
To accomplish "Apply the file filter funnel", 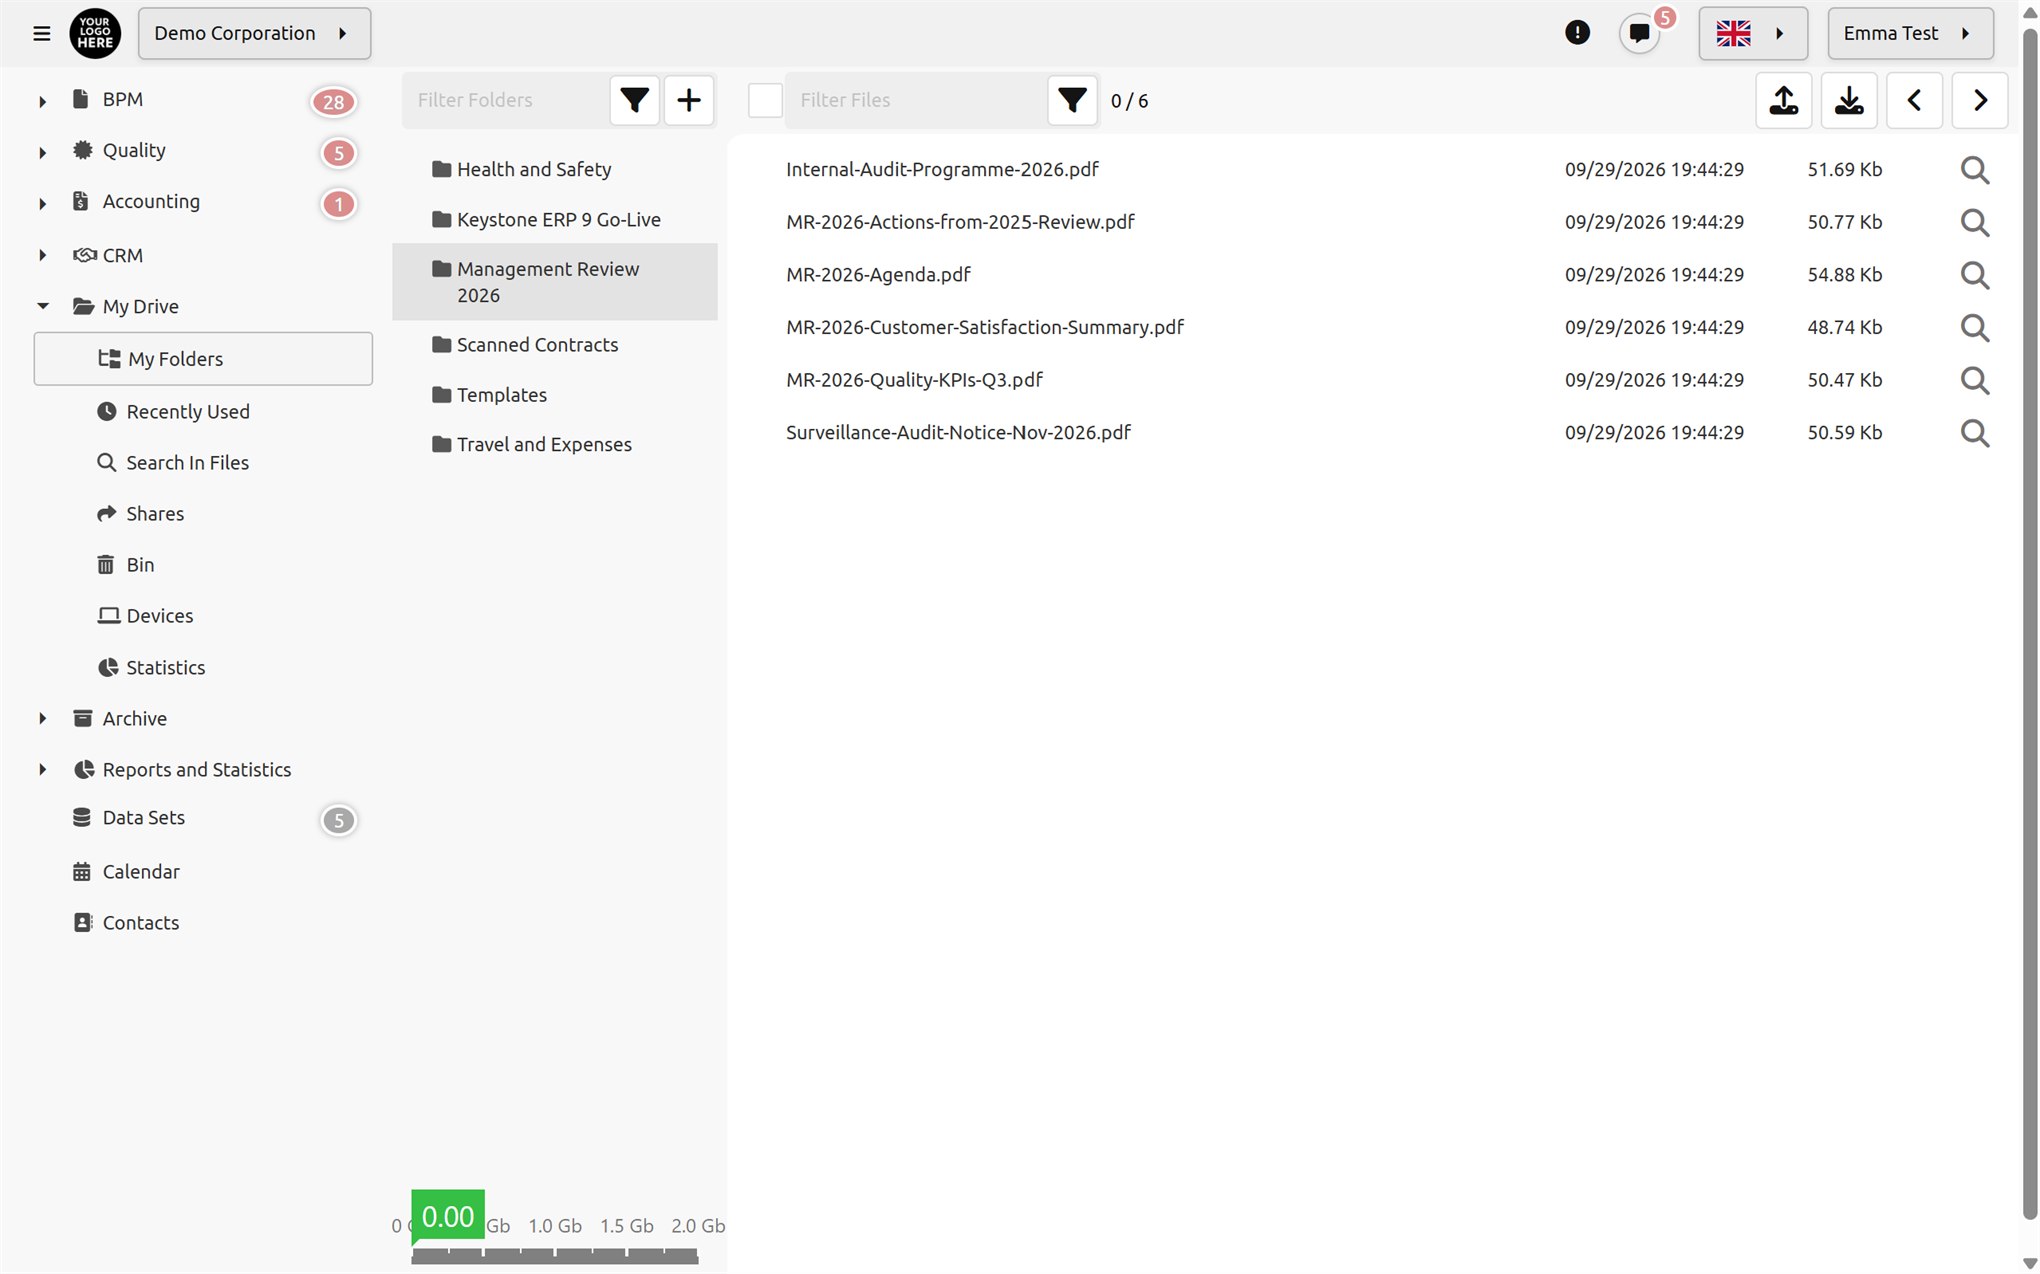I will point(1072,100).
